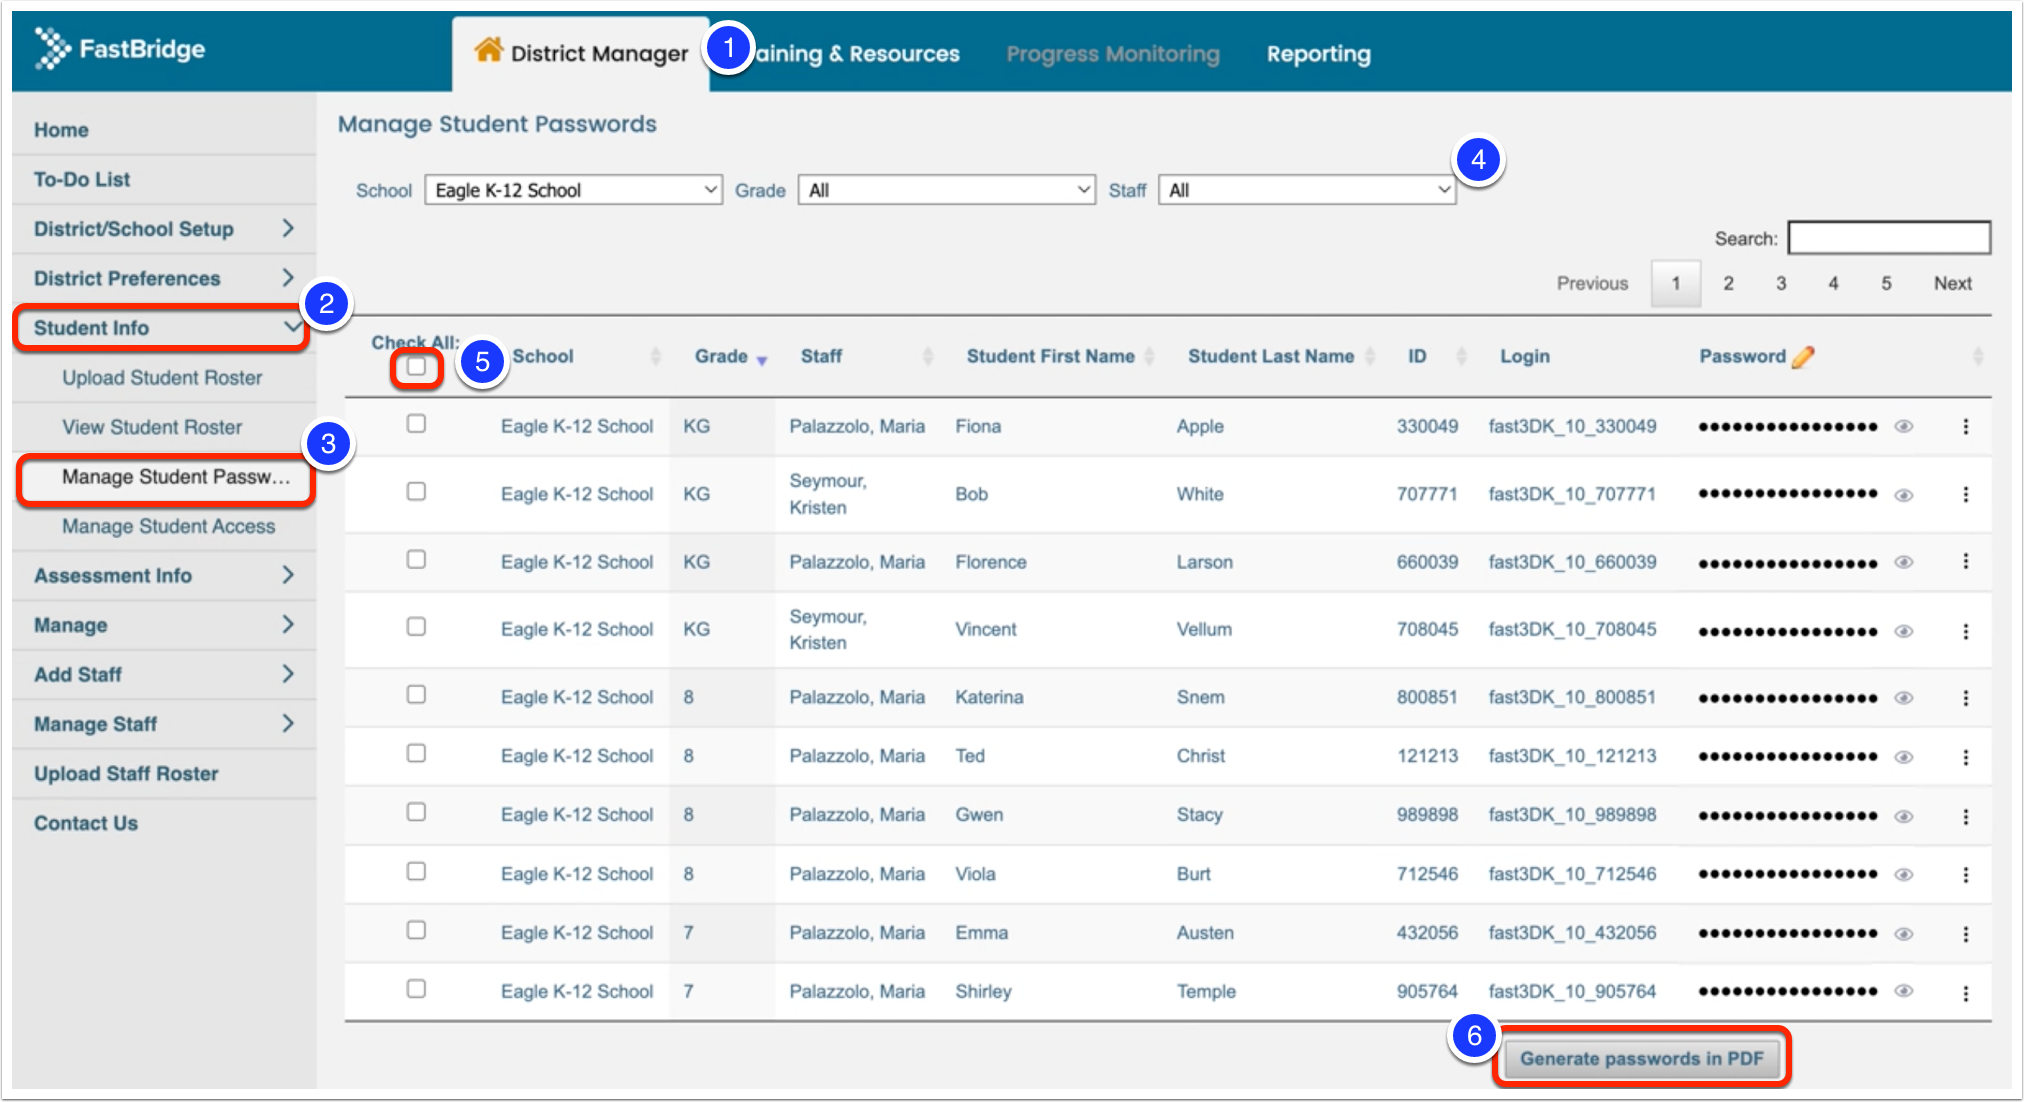Show Ted Christ's password via eye icon
This screenshot has width=2024, height=1102.
[1904, 757]
